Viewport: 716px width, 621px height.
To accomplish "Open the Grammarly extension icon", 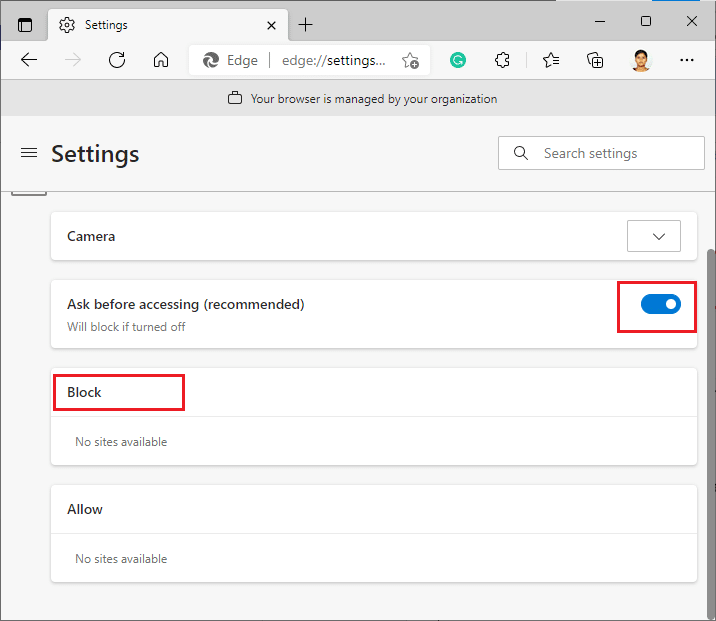I will tap(458, 60).
